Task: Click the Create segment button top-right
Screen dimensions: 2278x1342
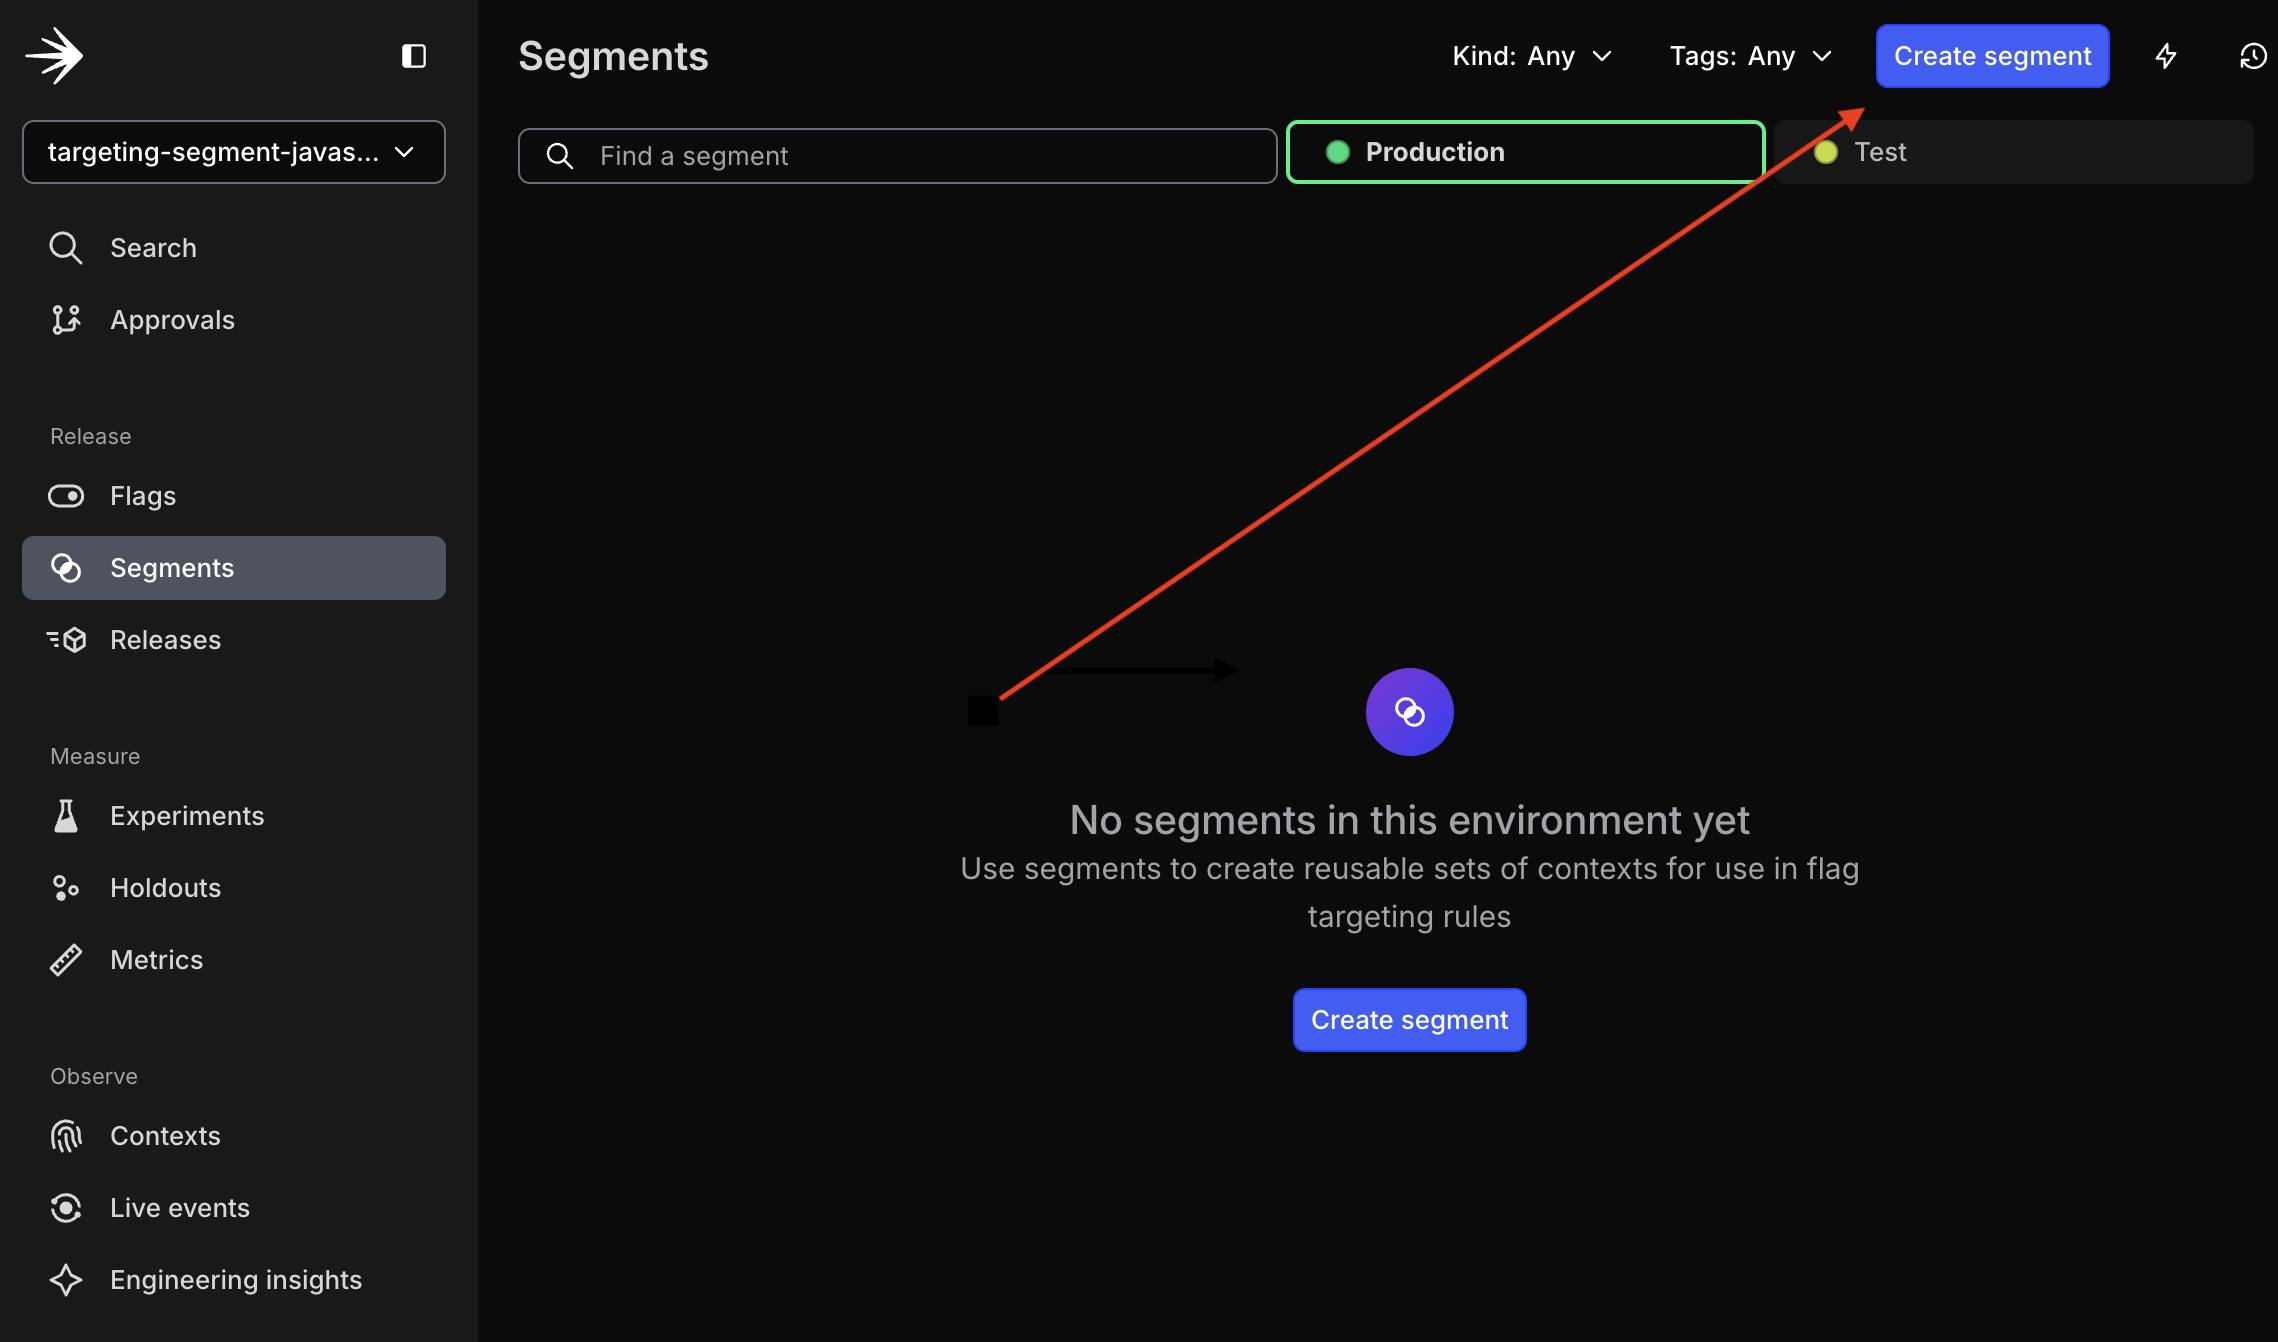Action: [x=1992, y=54]
